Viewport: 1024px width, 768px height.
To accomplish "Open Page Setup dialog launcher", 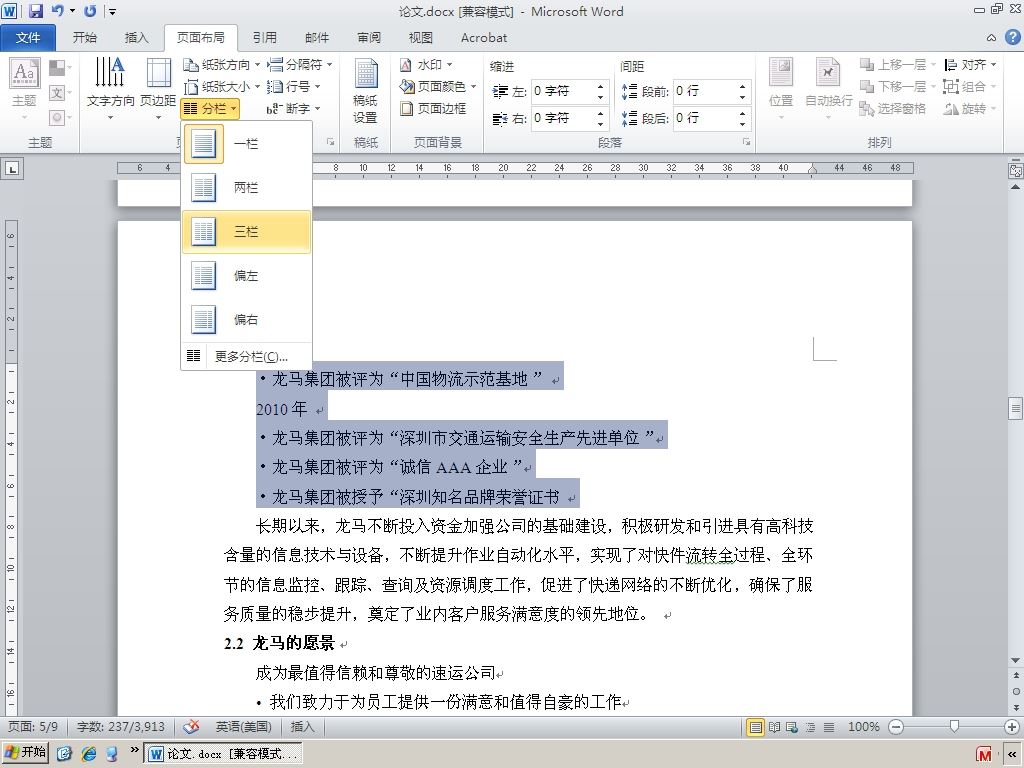I will [x=330, y=142].
